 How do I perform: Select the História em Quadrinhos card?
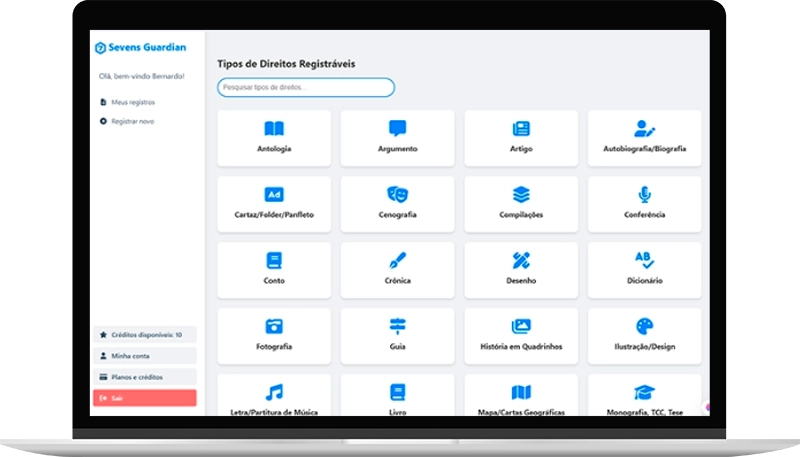521,336
